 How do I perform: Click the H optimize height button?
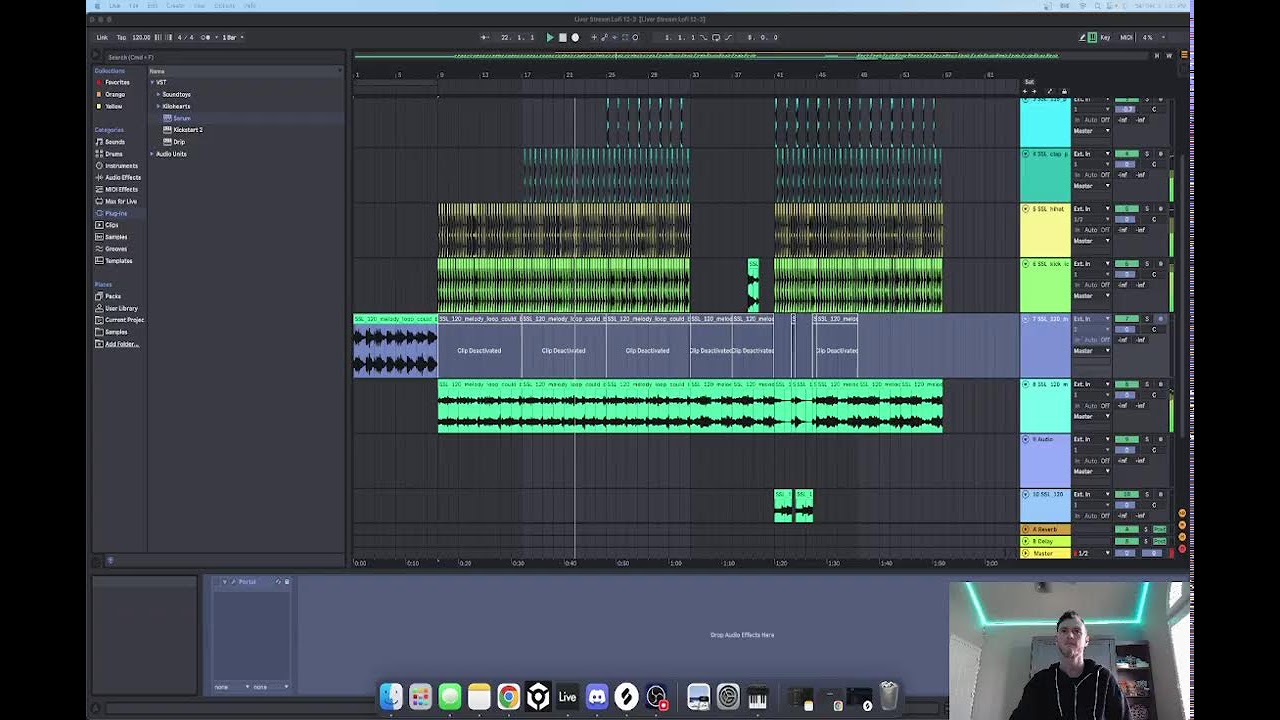(1157, 55)
